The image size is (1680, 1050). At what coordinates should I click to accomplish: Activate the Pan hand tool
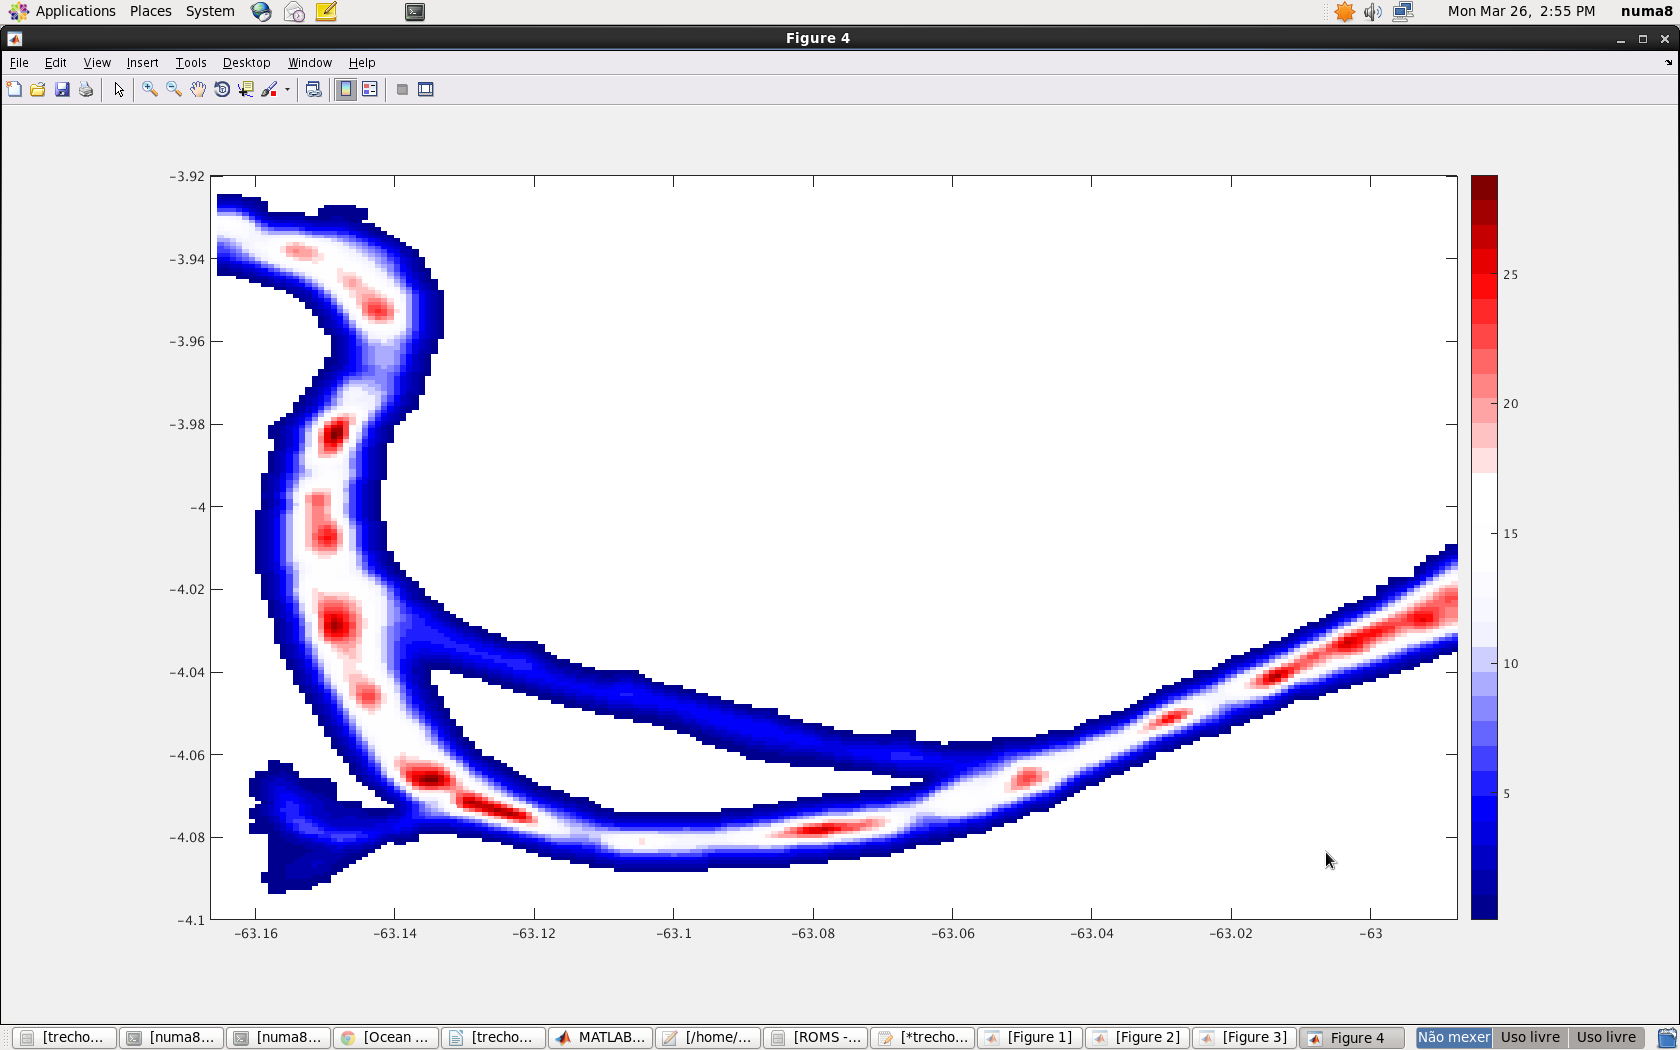(x=198, y=90)
